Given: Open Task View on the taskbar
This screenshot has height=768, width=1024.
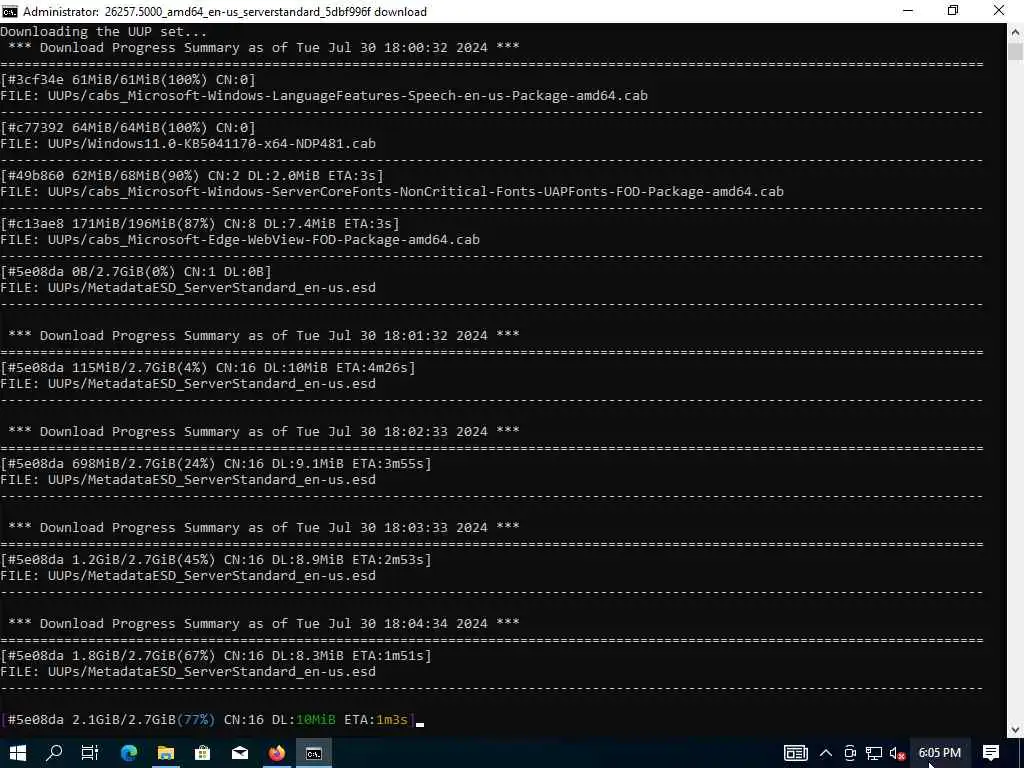Looking at the screenshot, I should [x=90, y=753].
